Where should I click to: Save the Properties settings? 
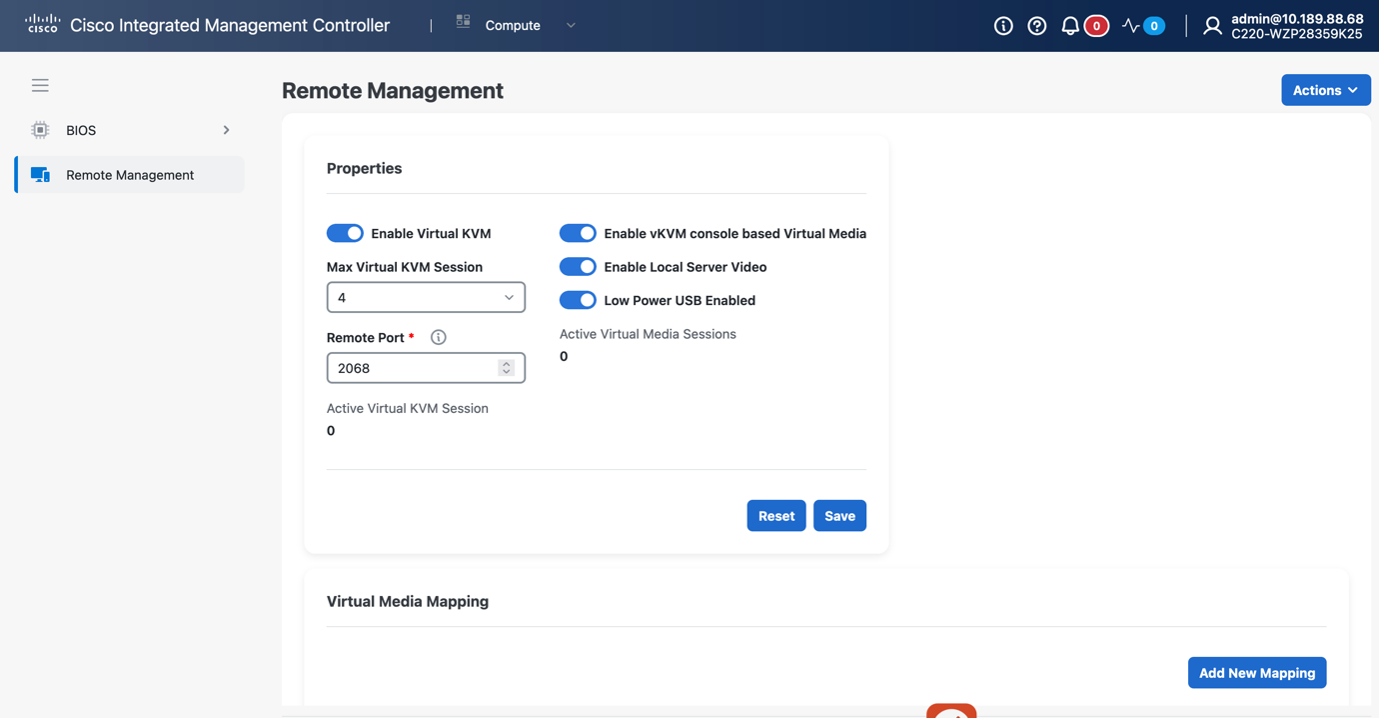pos(839,515)
